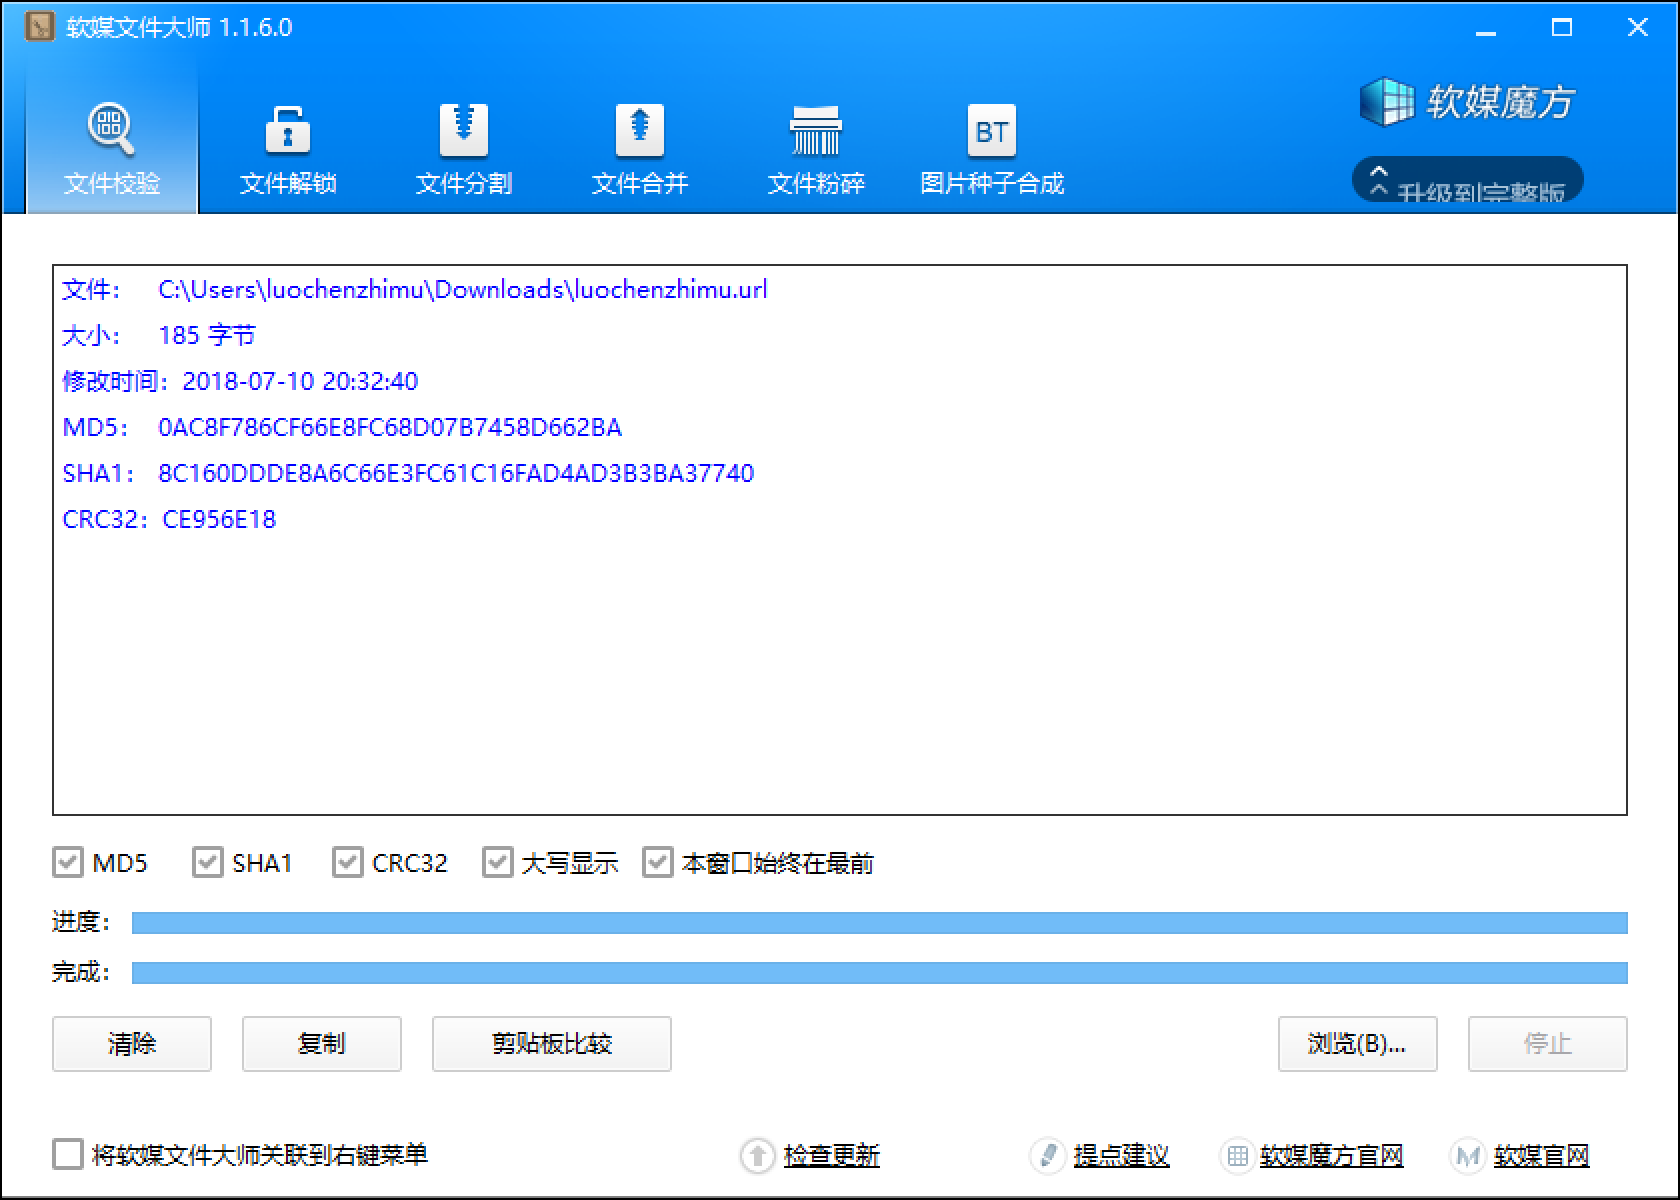Click the 软媒官网 M icon
1680x1200 pixels.
point(1467,1156)
